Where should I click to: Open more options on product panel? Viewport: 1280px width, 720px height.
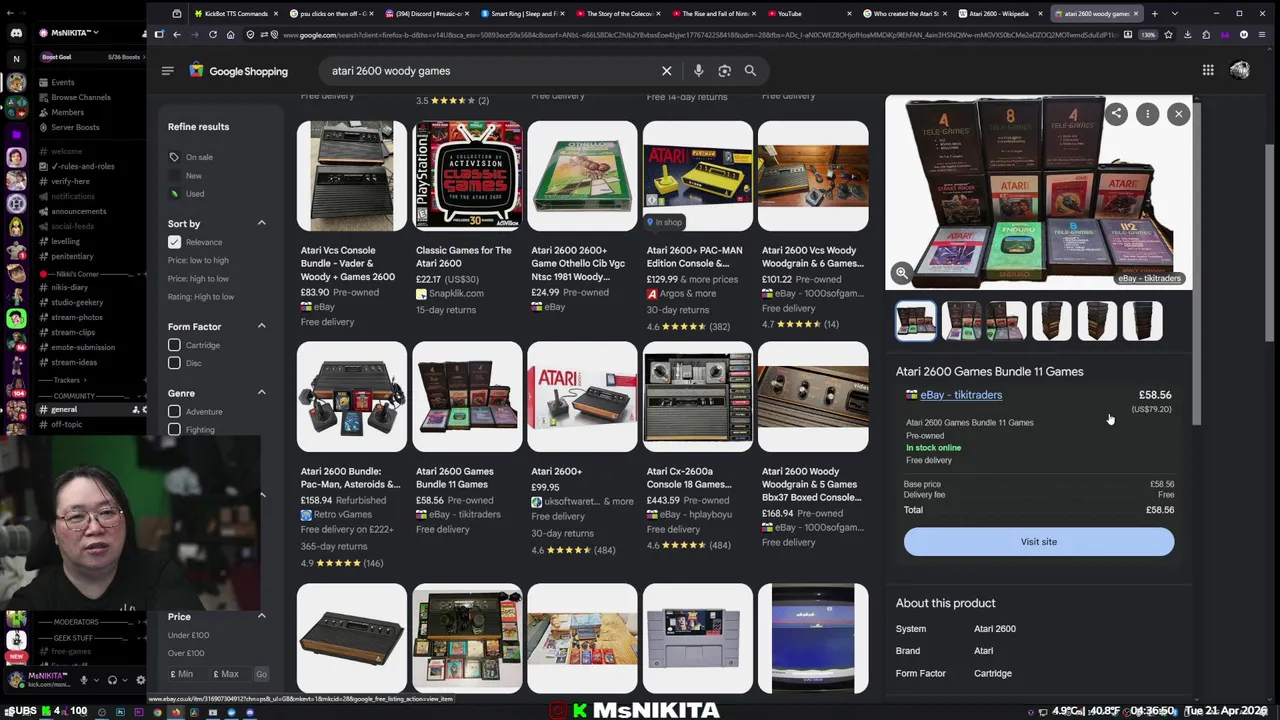click(x=1147, y=114)
